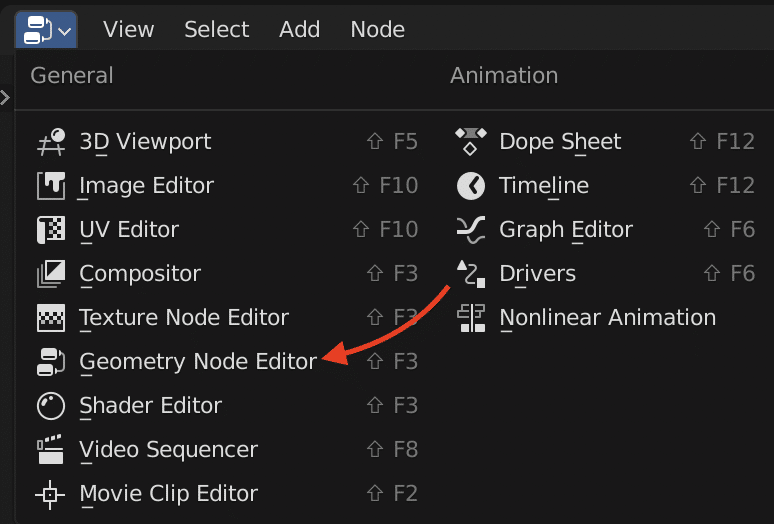The height and width of the screenshot is (524, 774).
Task: Select the UV Editor checker icon
Action: pos(51,229)
